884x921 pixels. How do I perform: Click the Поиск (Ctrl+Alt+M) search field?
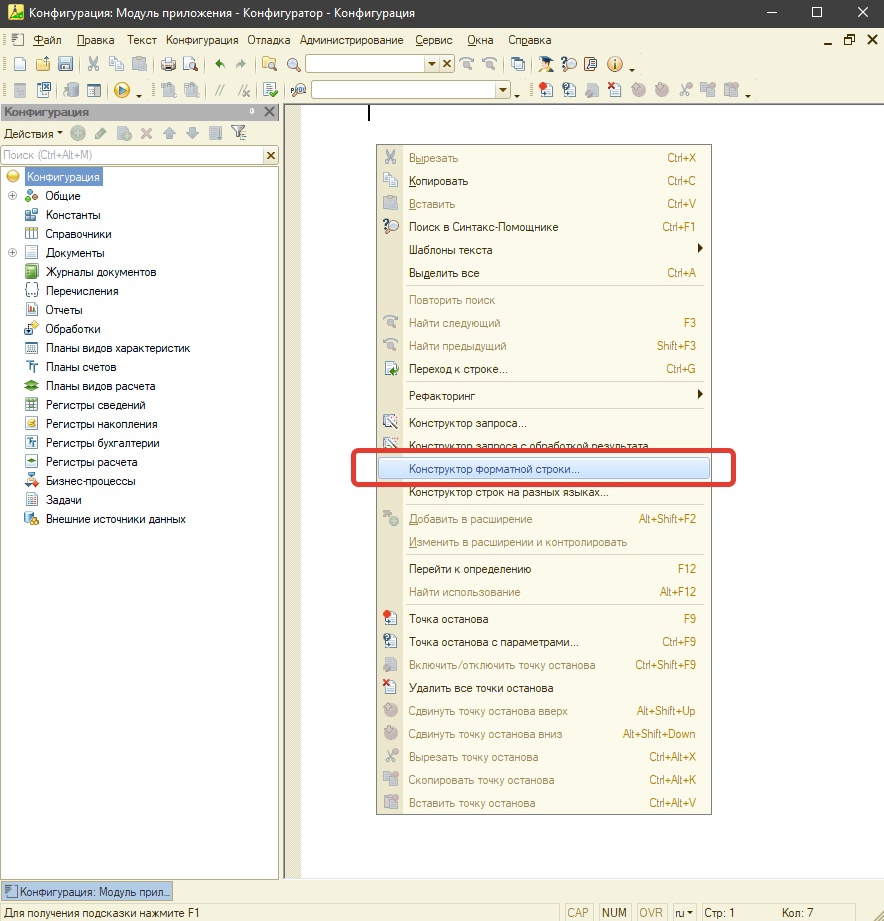point(132,155)
